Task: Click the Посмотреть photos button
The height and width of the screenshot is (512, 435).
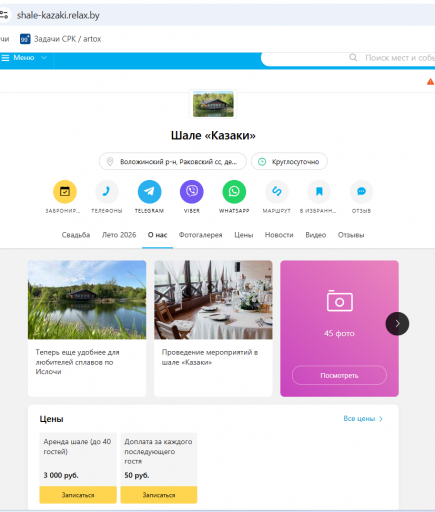Action: pos(339,375)
